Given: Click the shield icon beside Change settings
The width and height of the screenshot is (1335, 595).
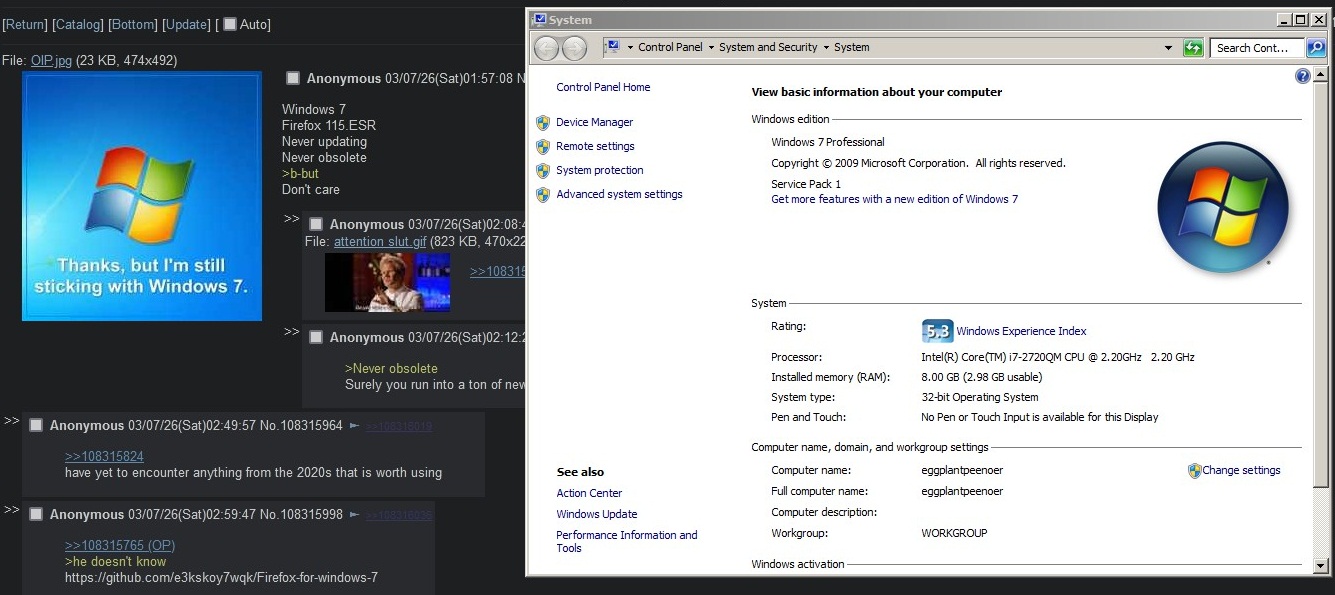Looking at the screenshot, I should [1194, 471].
